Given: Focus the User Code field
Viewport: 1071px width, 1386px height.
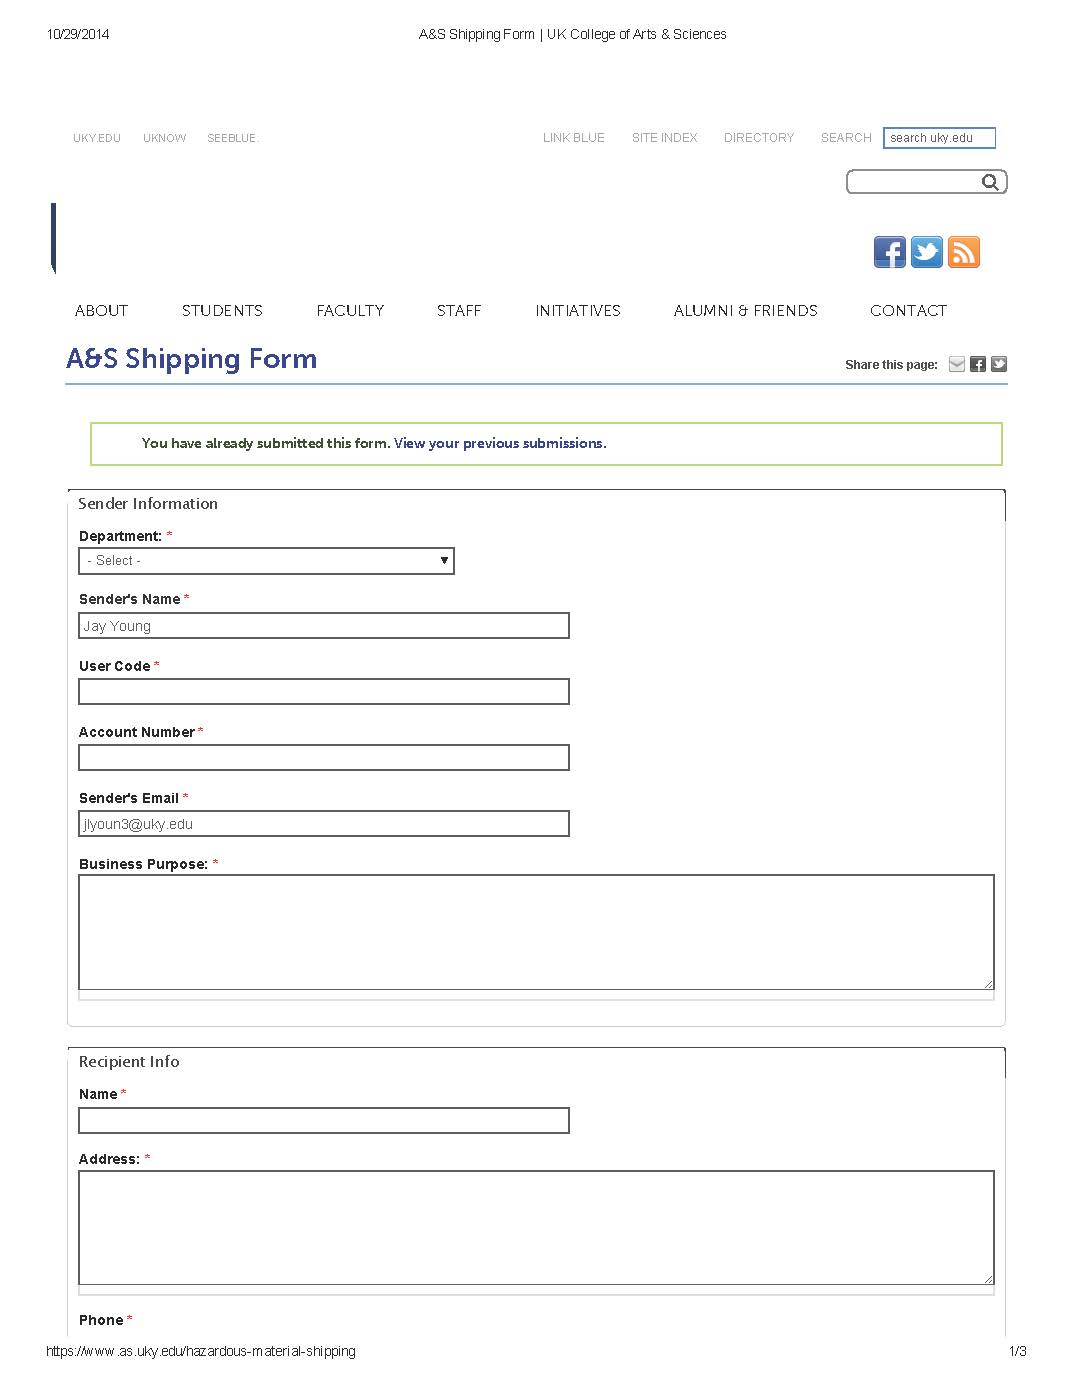Looking at the screenshot, I should [324, 692].
